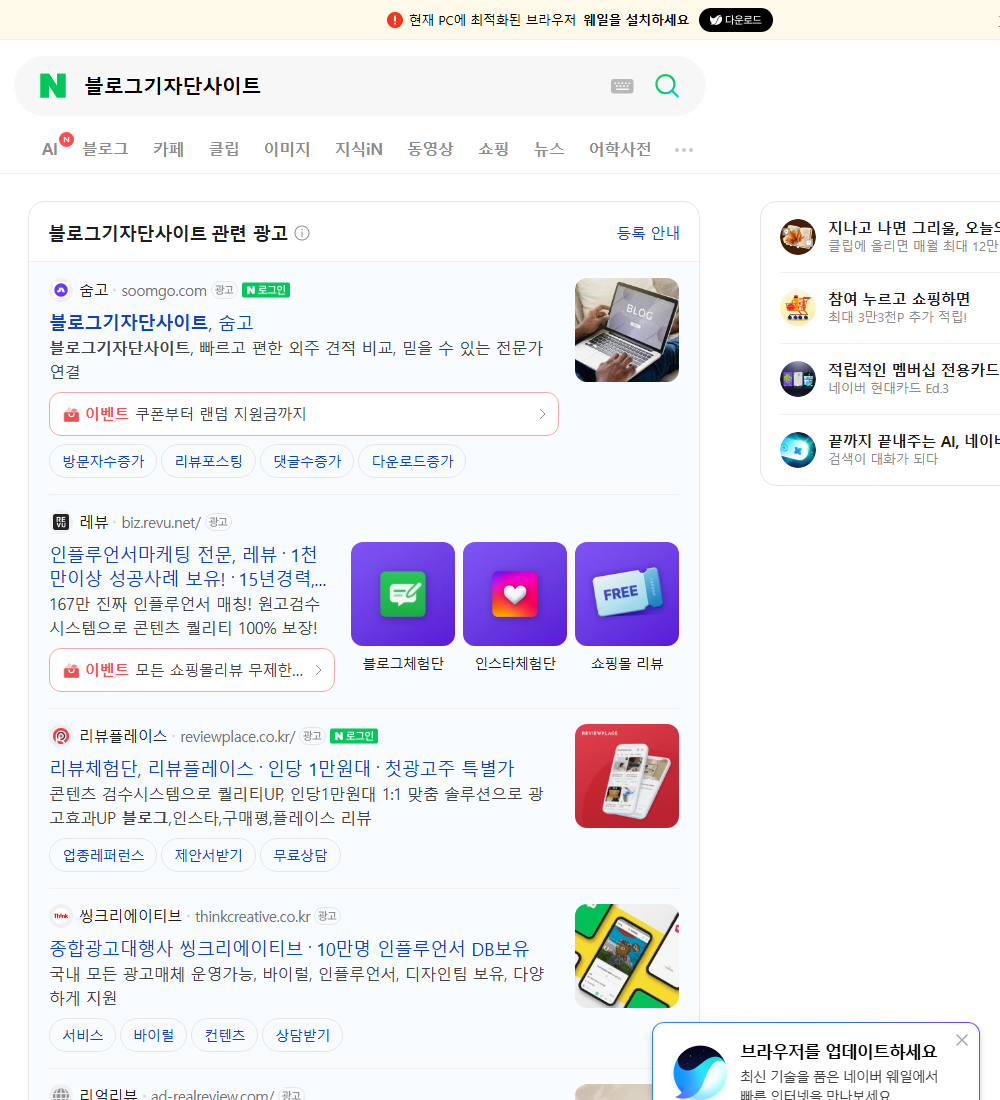Image resolution: width=1000 pixels, height=1100 pixels.
Task: Click the 업종레퍼런스 chip
Action: tap(103, 855)
